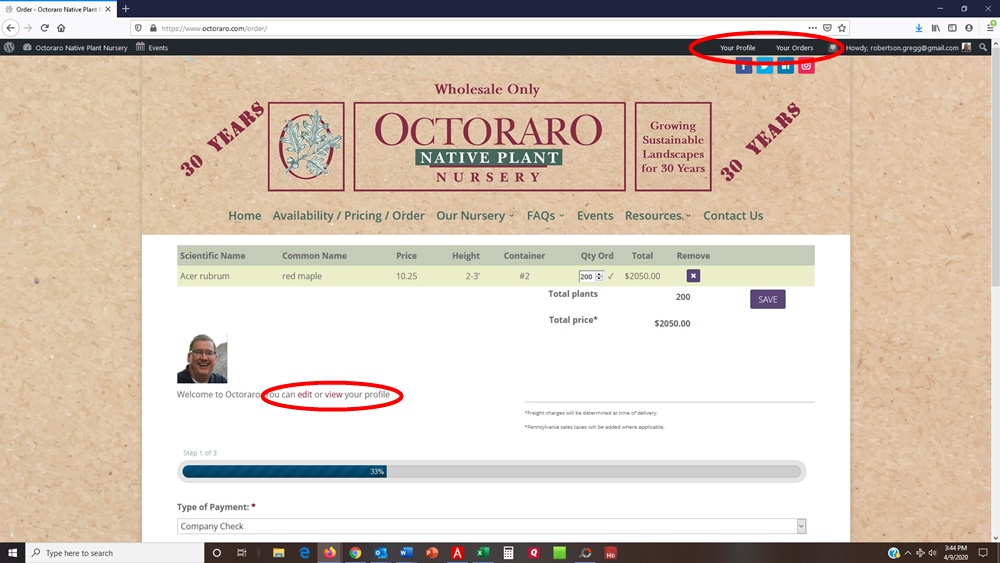Show hidden system tray icons chevron

point(908,553)
